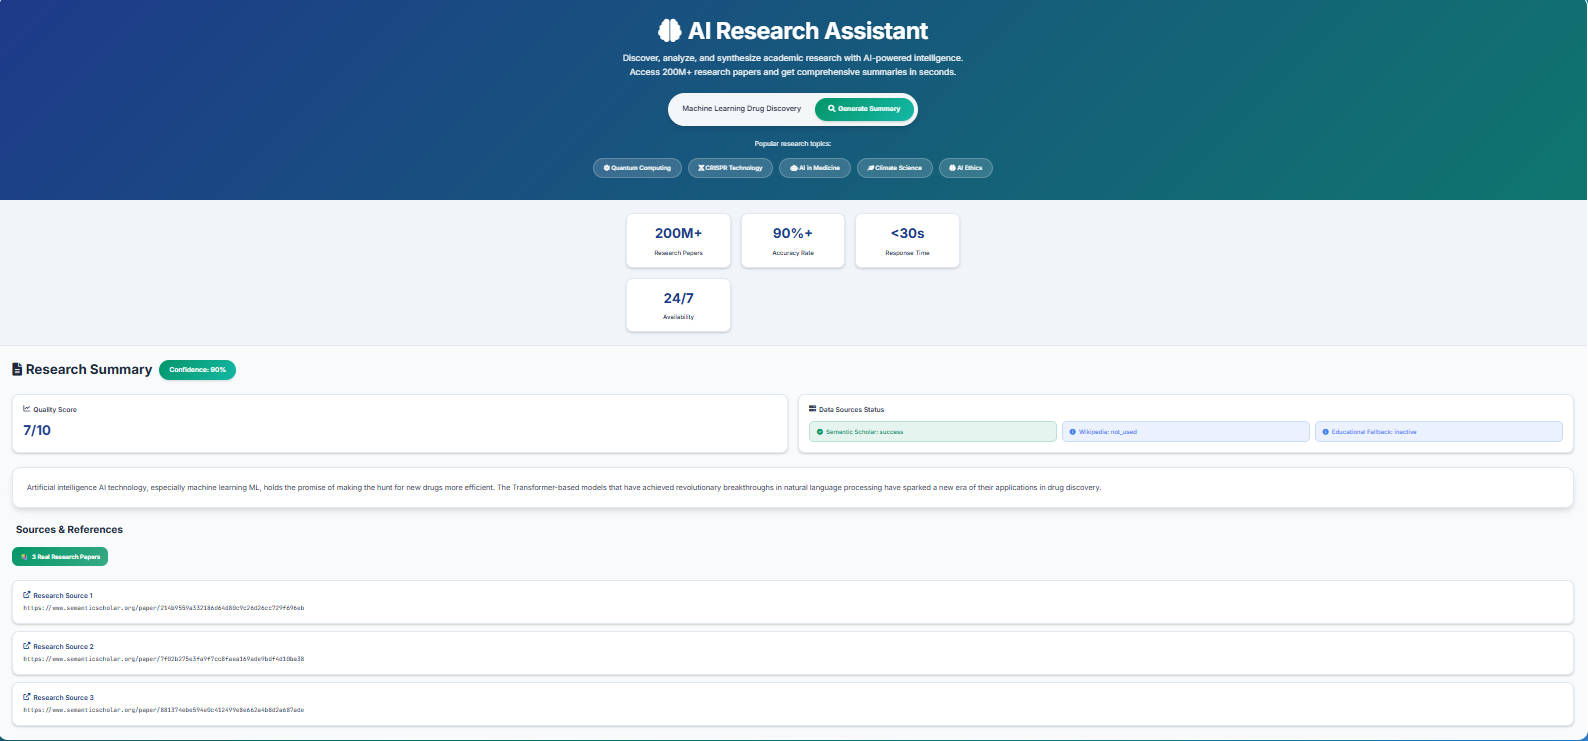Select the Quantum Computing topic chip
The width and height of the screenshot is (1588, 741).
(x=637, y=168)
